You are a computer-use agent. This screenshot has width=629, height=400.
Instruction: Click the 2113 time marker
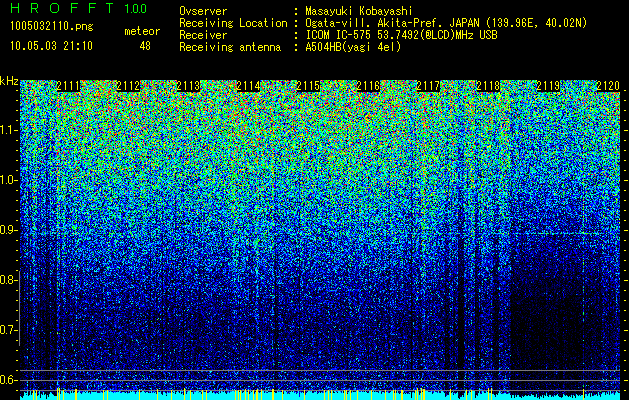(x=188, y=85)
